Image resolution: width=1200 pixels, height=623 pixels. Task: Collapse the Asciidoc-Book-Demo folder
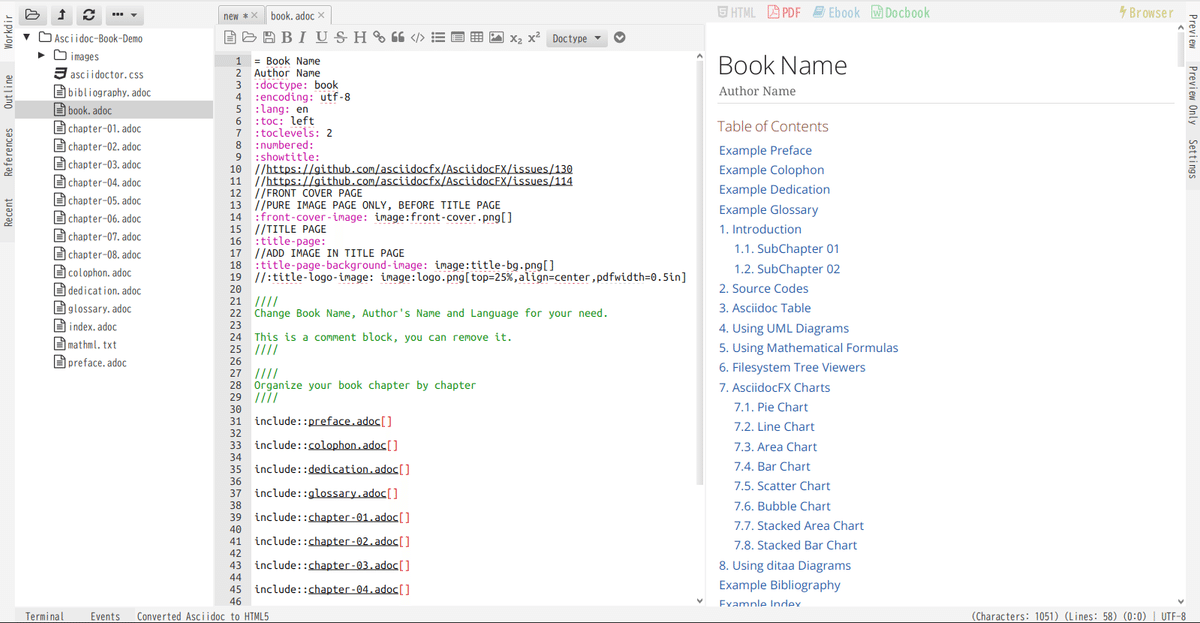(x=27, y=37)
